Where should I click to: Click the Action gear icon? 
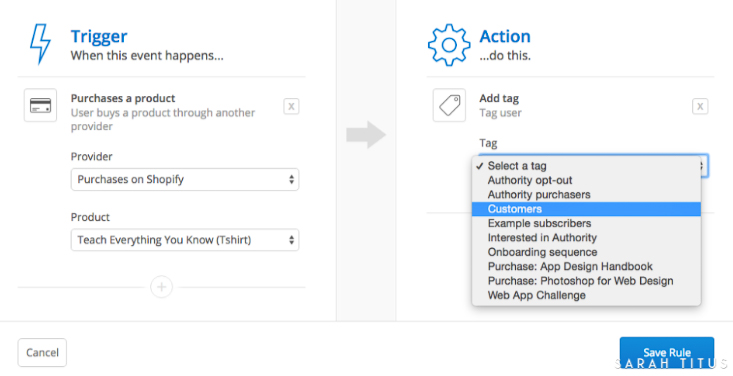click(449, 45)
